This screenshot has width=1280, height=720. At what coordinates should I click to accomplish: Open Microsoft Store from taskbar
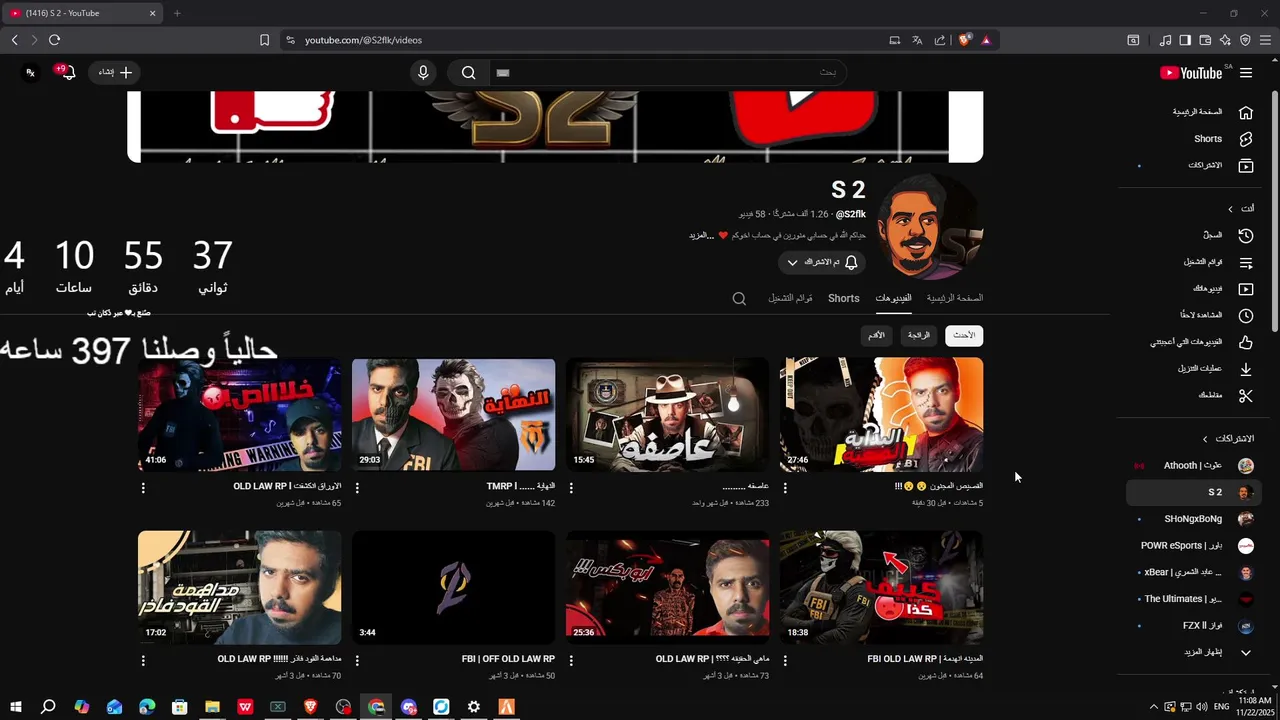[179, 707]
